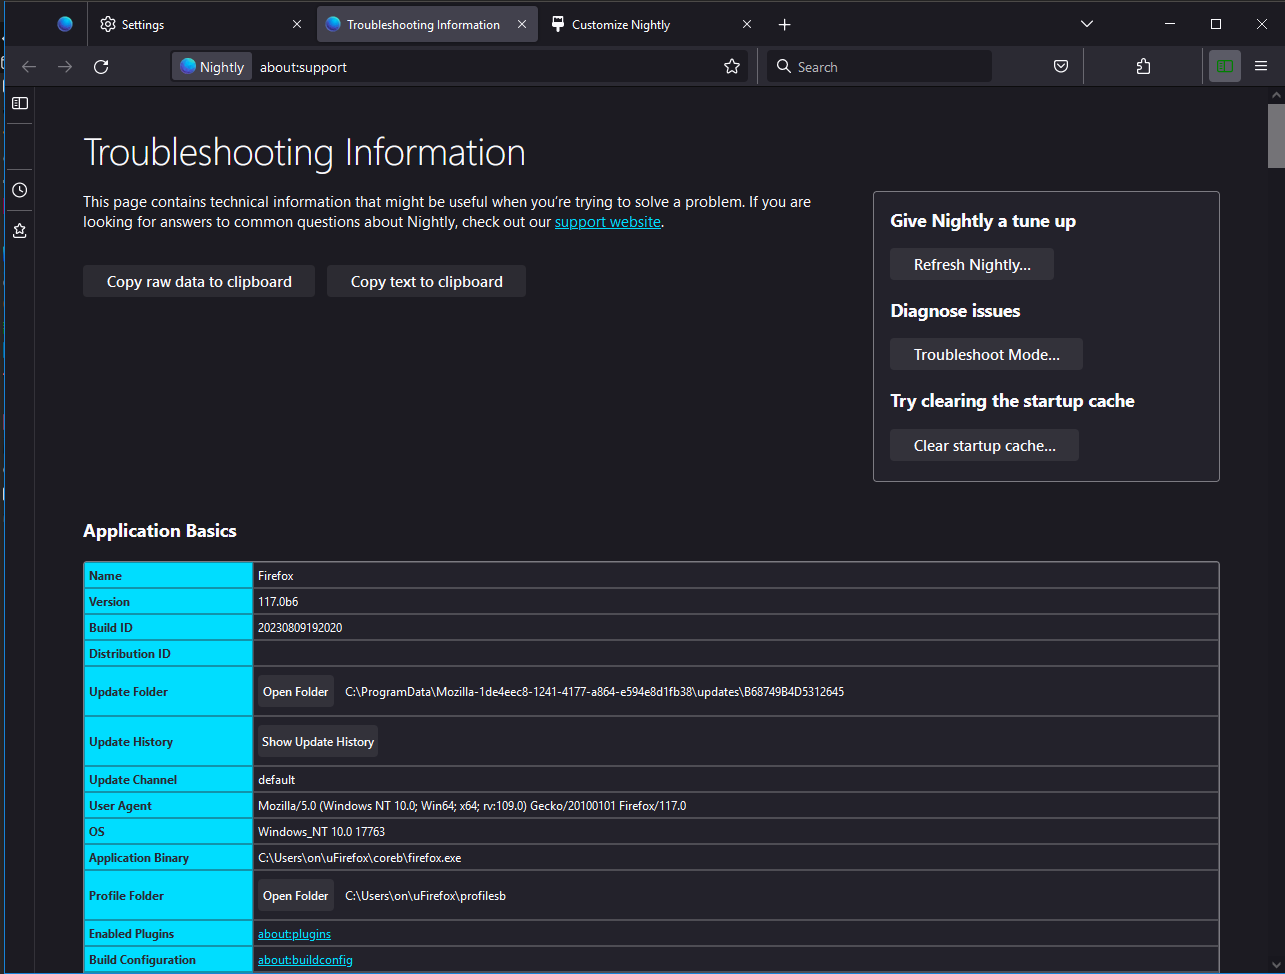1285x974 pixels.
Task: Close the Customize Nightly tab
Action: pyautogui.click(x=747, y=25)
